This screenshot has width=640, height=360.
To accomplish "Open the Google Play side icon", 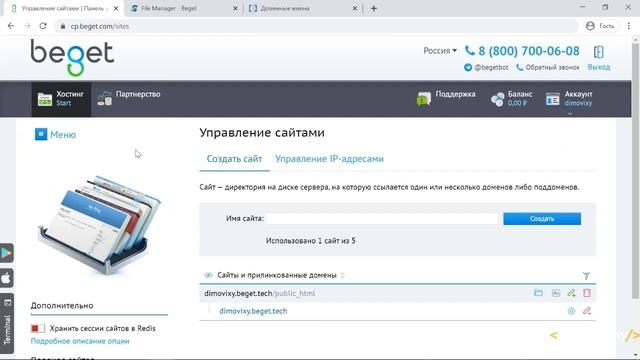I will tap(7, 253).
